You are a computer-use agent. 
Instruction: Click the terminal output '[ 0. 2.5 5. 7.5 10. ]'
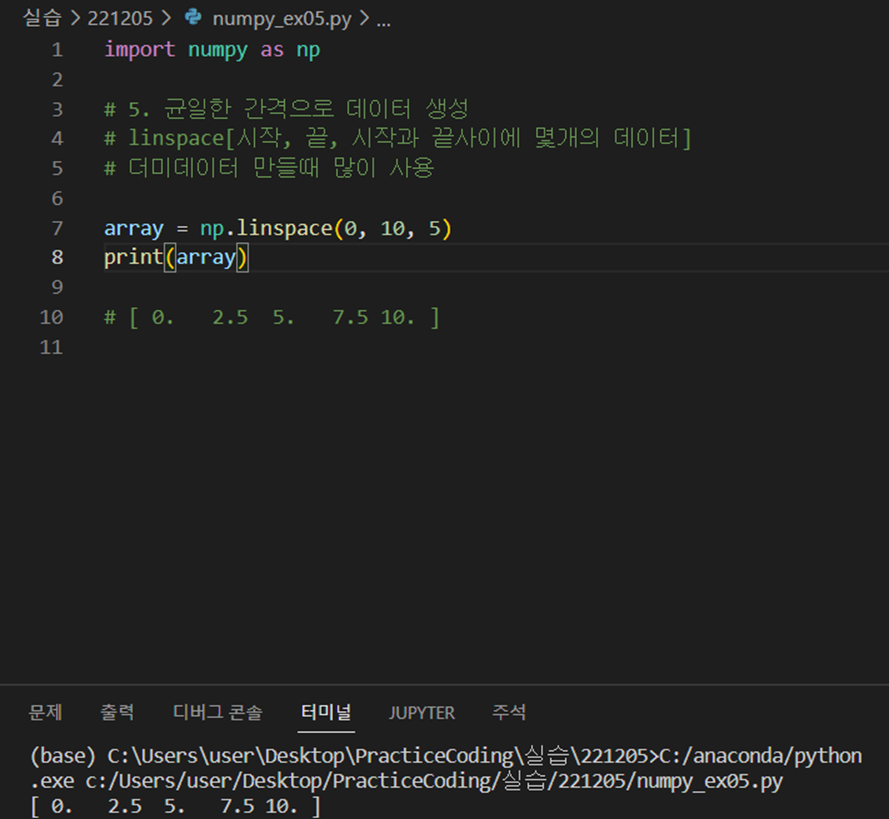[176, 806]
